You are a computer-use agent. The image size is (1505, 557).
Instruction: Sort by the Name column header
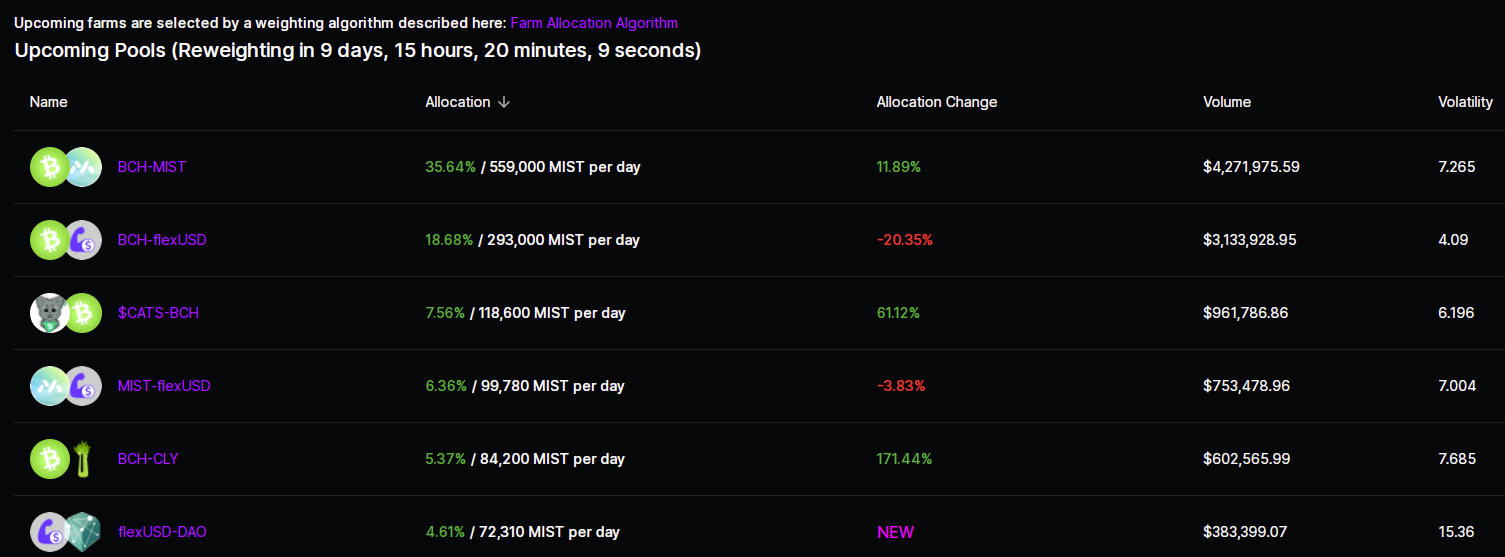point(49,102)
